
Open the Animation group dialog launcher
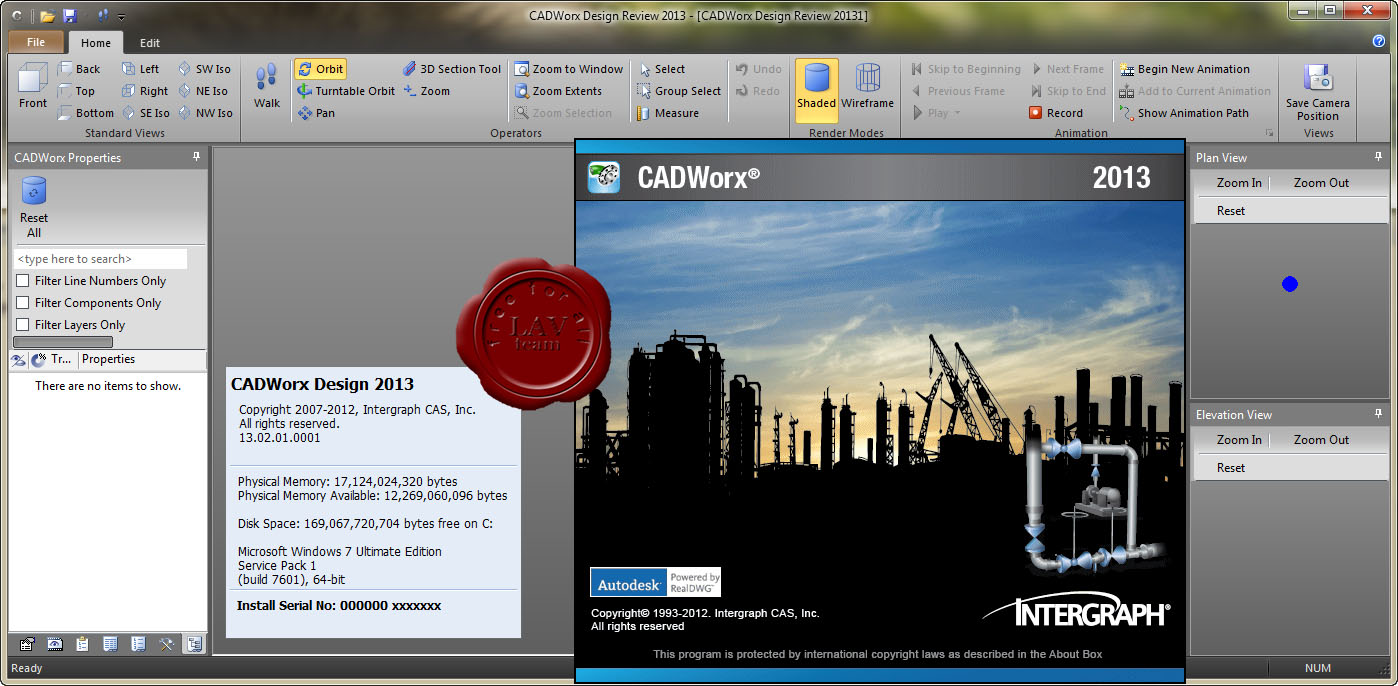1270,133
